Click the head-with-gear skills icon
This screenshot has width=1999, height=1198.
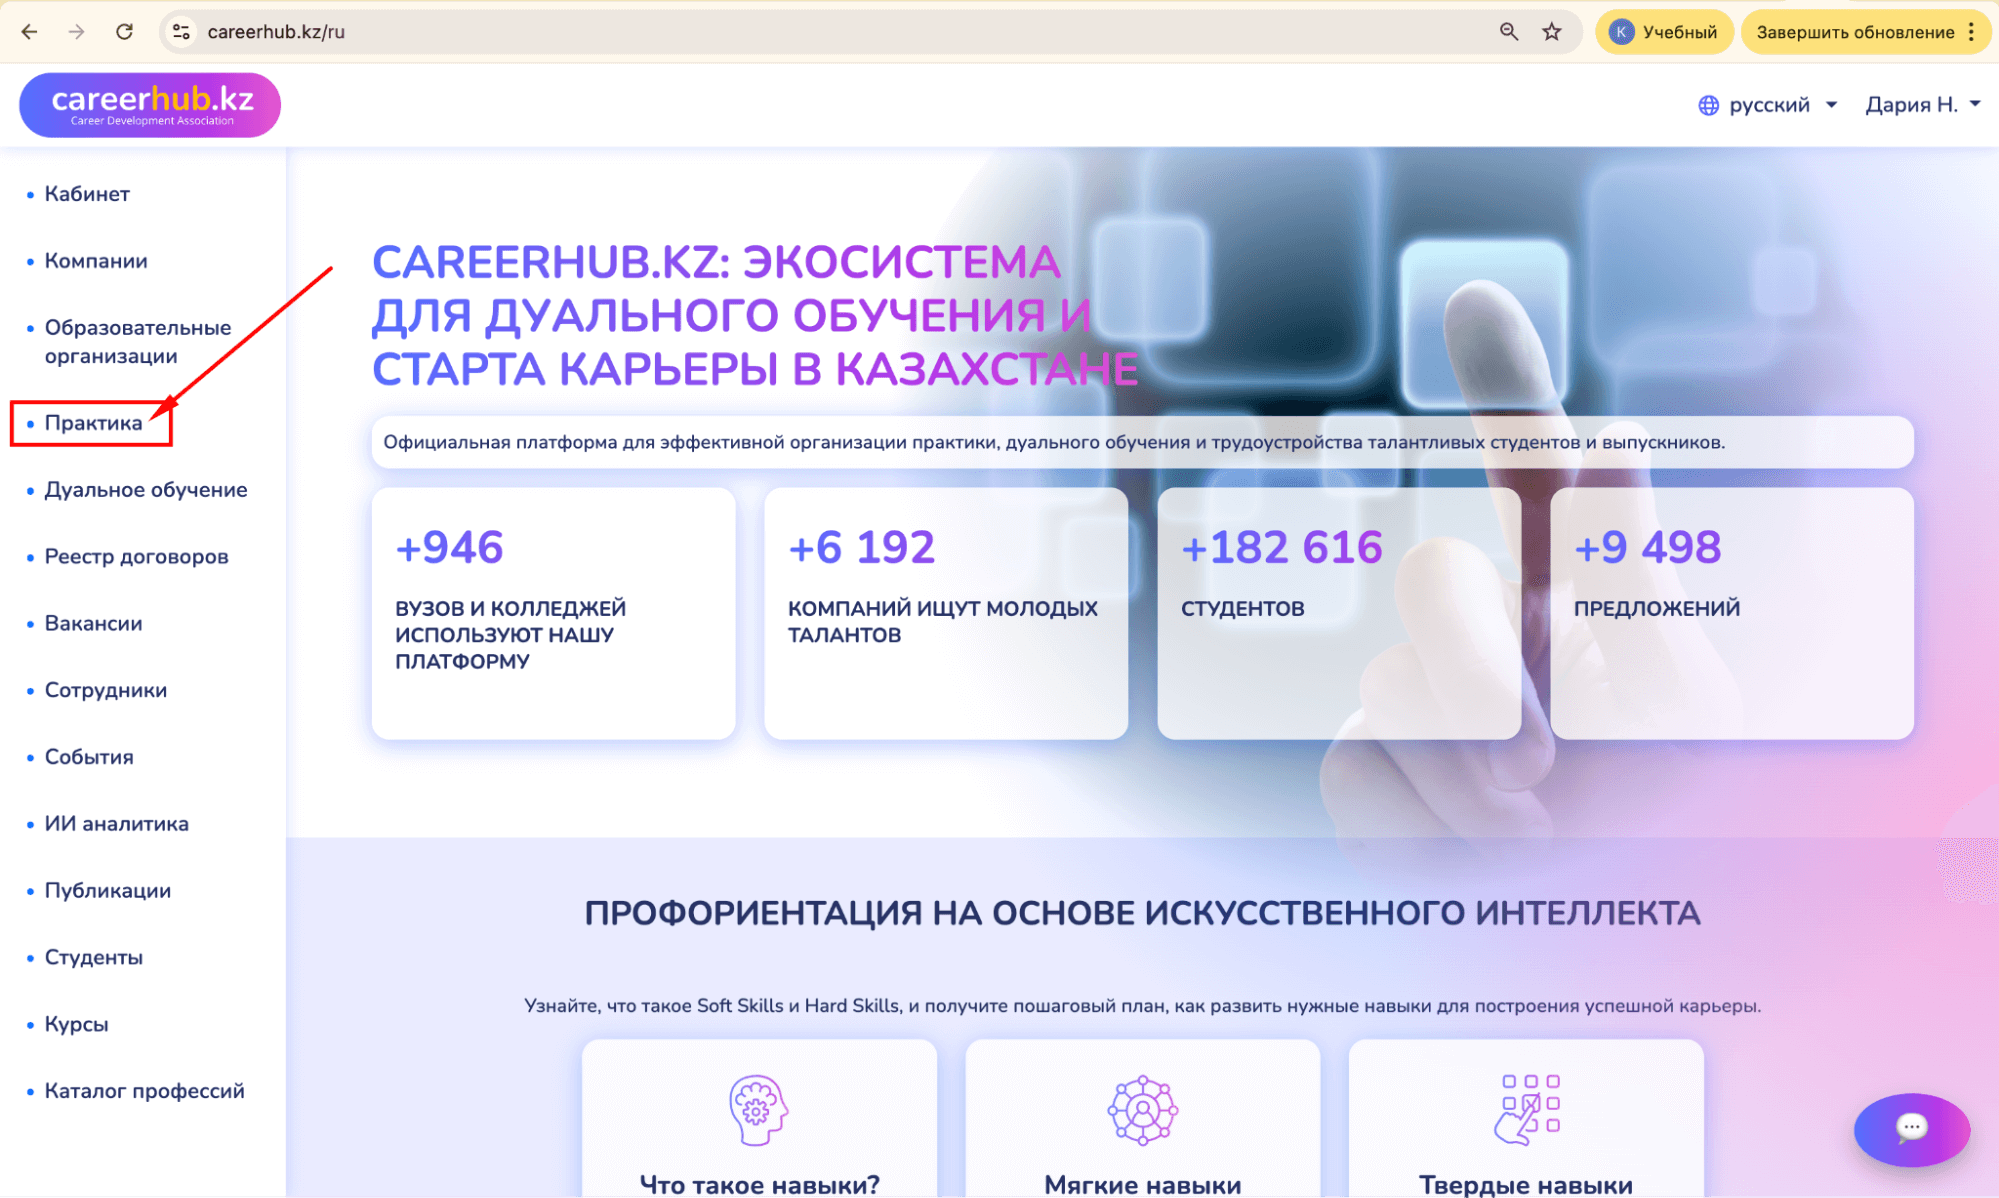(x=758, y=1109)
